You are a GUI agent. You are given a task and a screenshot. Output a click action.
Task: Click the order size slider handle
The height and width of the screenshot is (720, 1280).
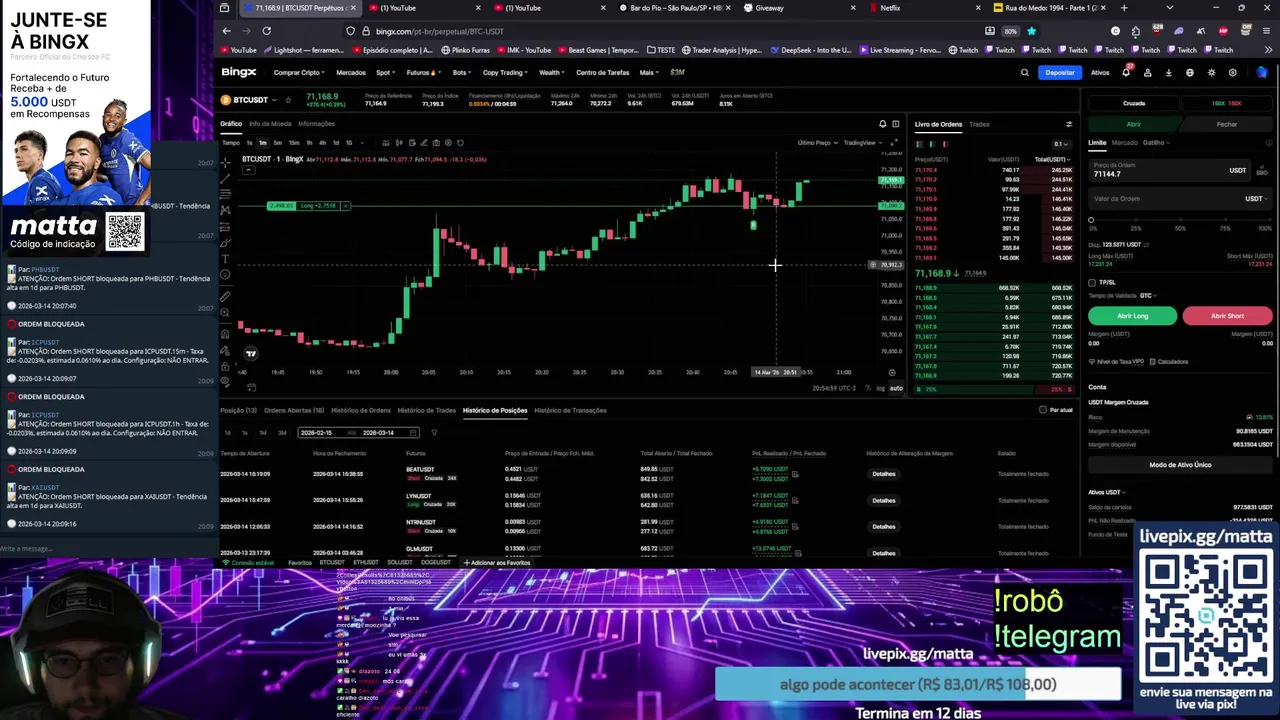1091,219
